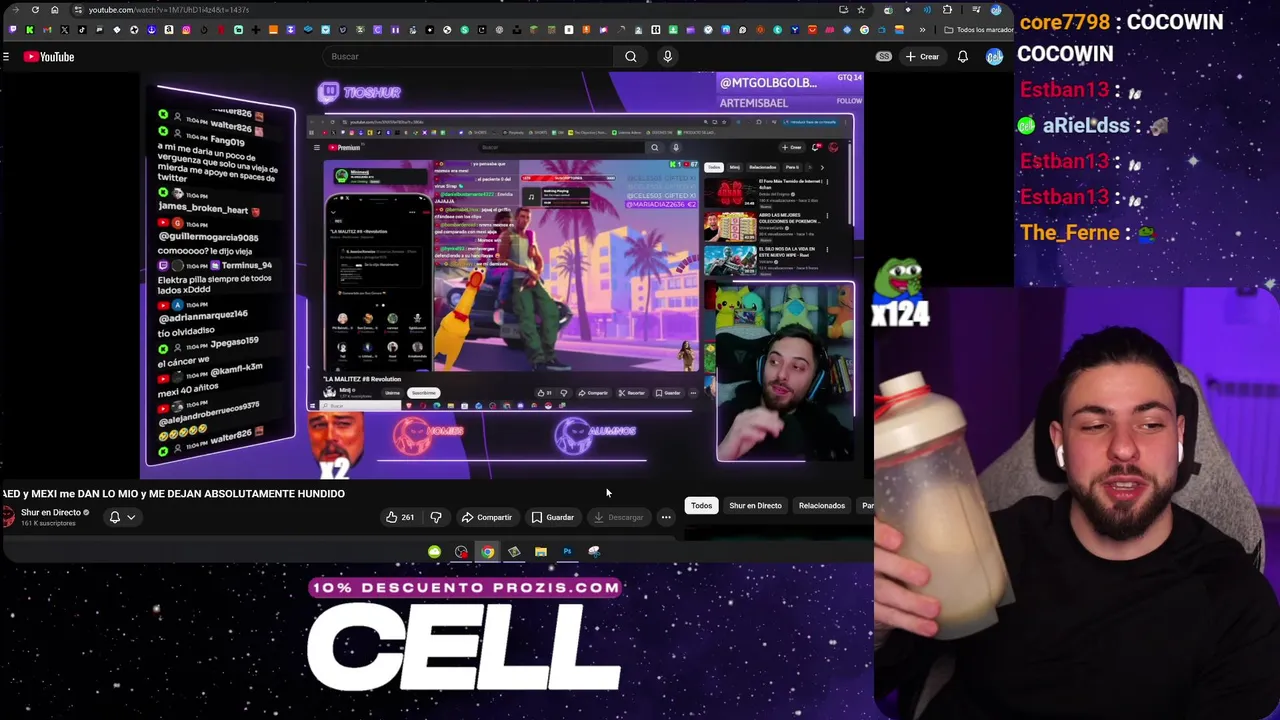The image size is (1280, 720).
Task: Open the Amazon bookmark icon
Action: (169, 29)
